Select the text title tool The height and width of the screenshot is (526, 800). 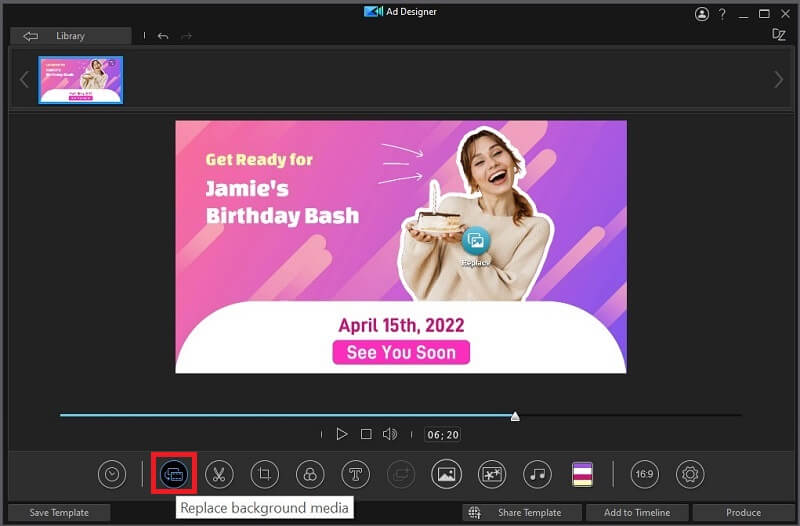356,473
